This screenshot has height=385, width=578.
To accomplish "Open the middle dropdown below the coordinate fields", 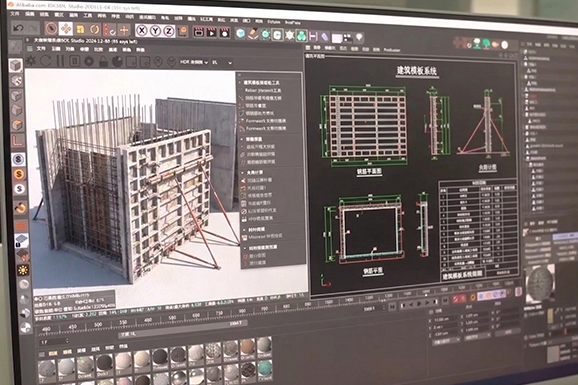I will tap(477, 337).
